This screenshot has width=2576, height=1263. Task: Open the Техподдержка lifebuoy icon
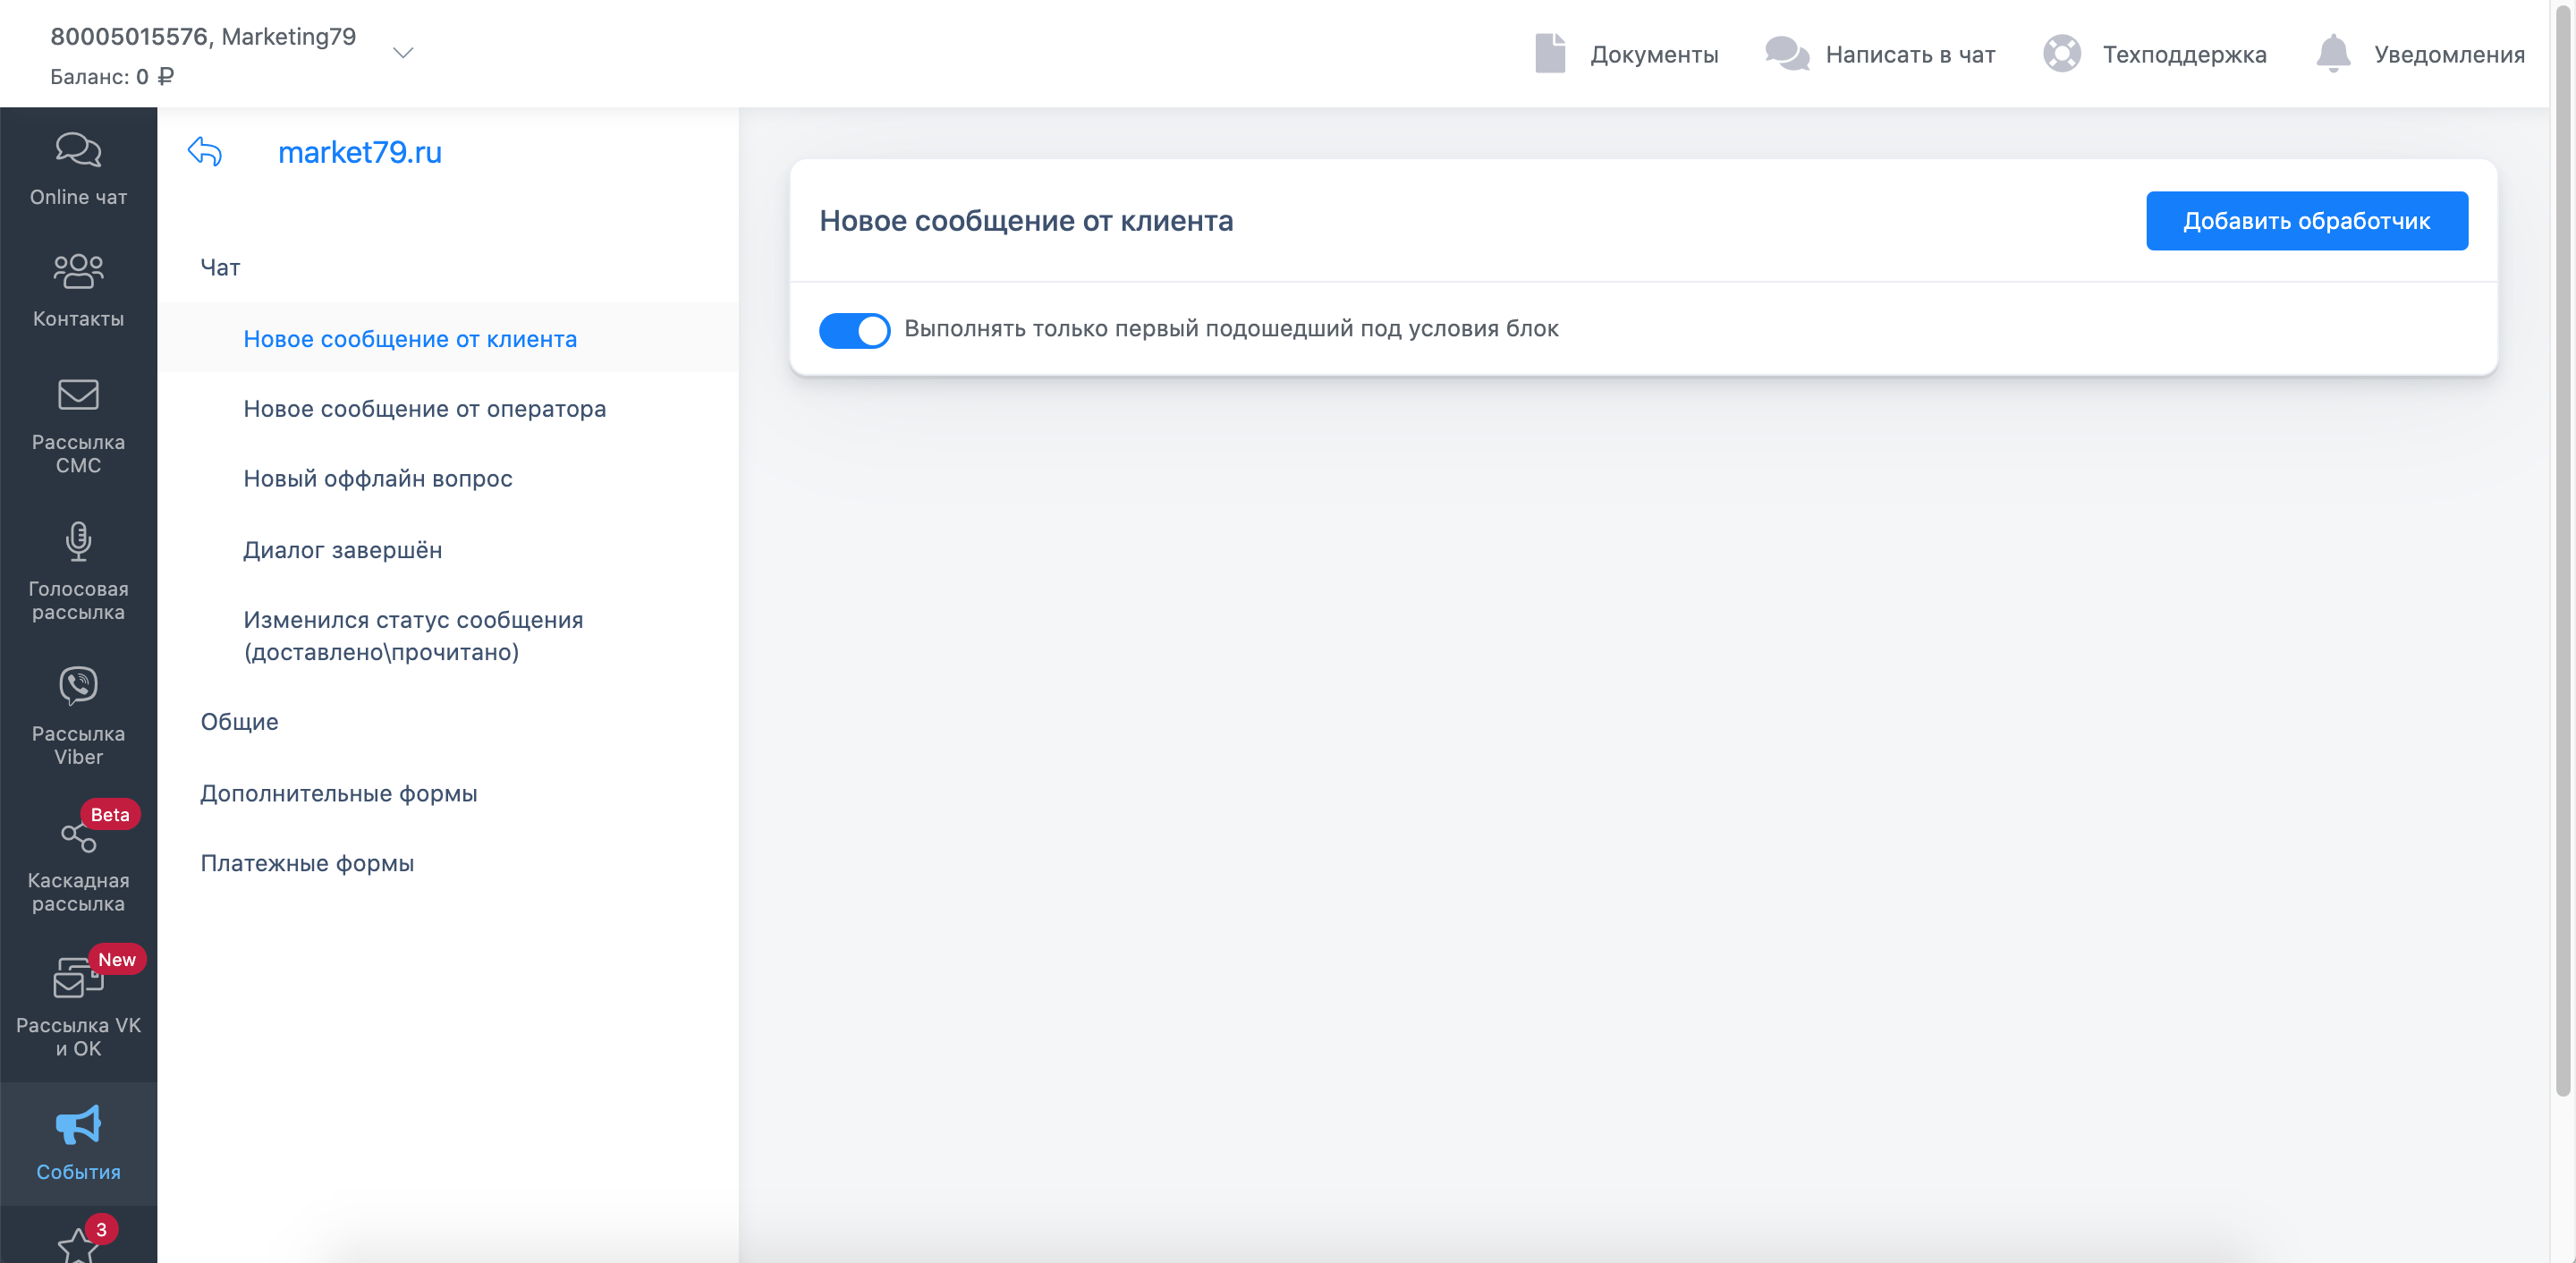coord(2061,54)
